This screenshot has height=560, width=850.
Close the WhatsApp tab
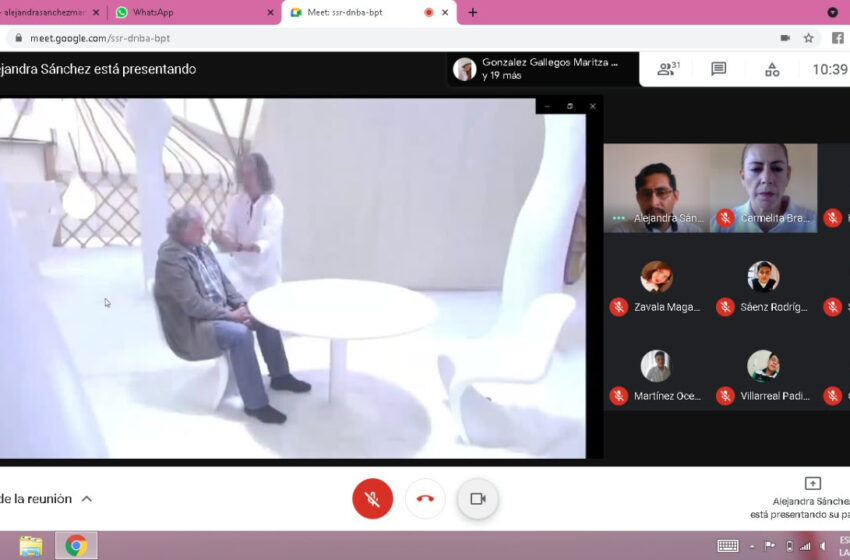click(271, 12)
